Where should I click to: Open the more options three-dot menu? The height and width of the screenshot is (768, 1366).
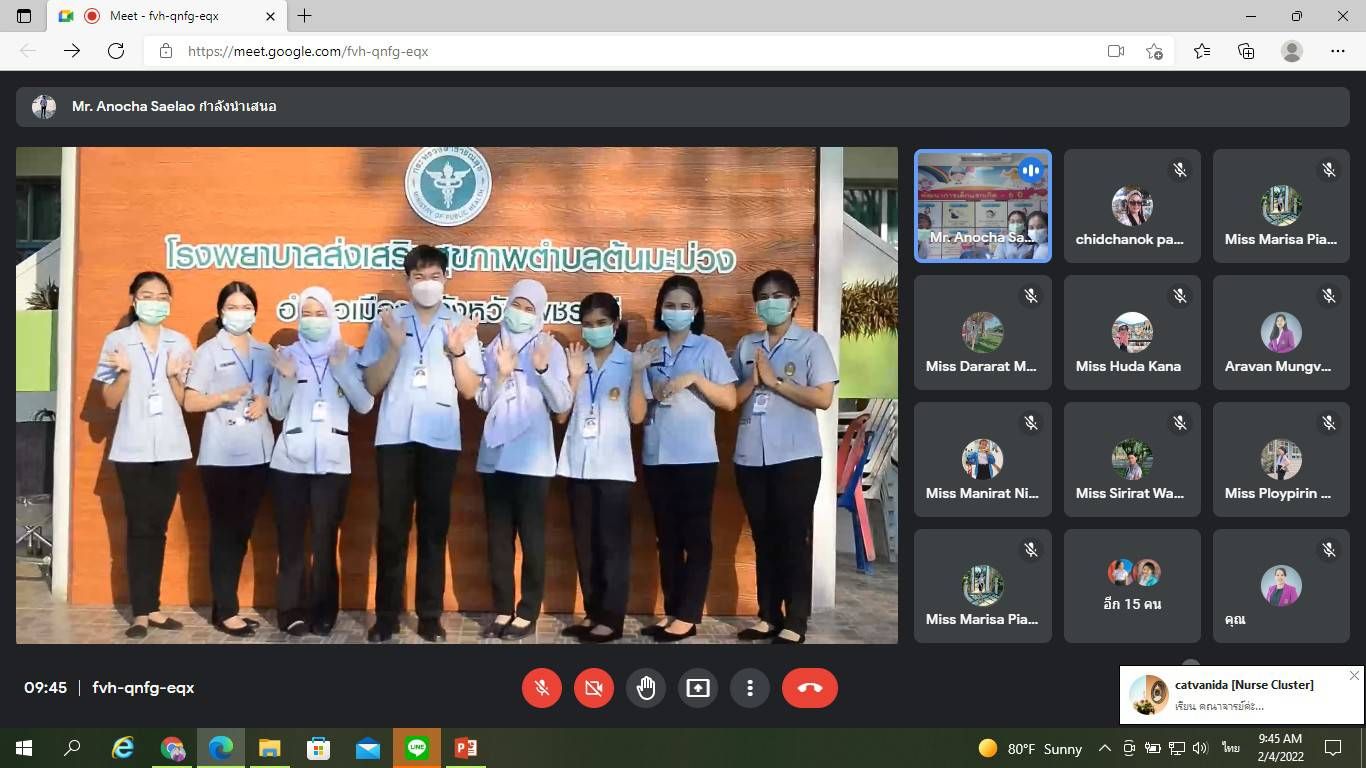(750, 688)
